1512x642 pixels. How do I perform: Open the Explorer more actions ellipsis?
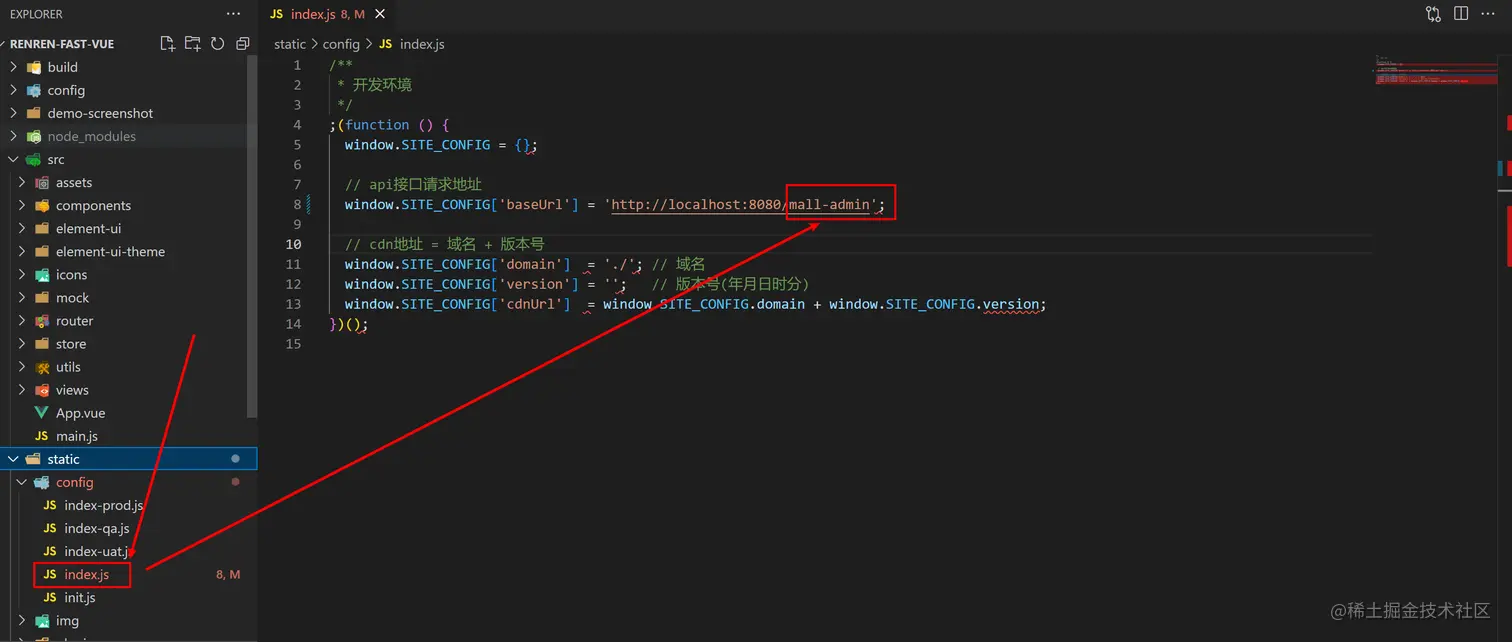click(x=233, y=14)
